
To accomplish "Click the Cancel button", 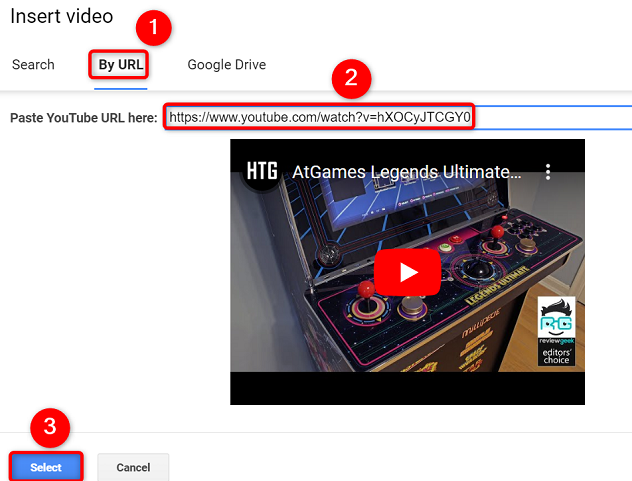I will tap(133, 467).
